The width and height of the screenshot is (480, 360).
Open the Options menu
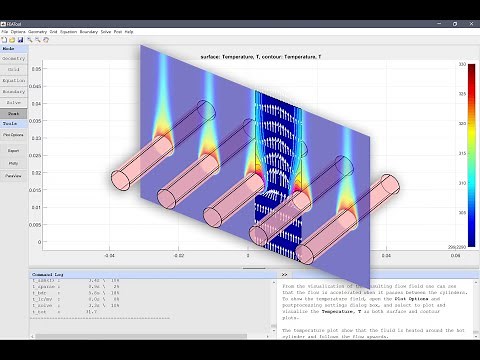coord(18,32)
